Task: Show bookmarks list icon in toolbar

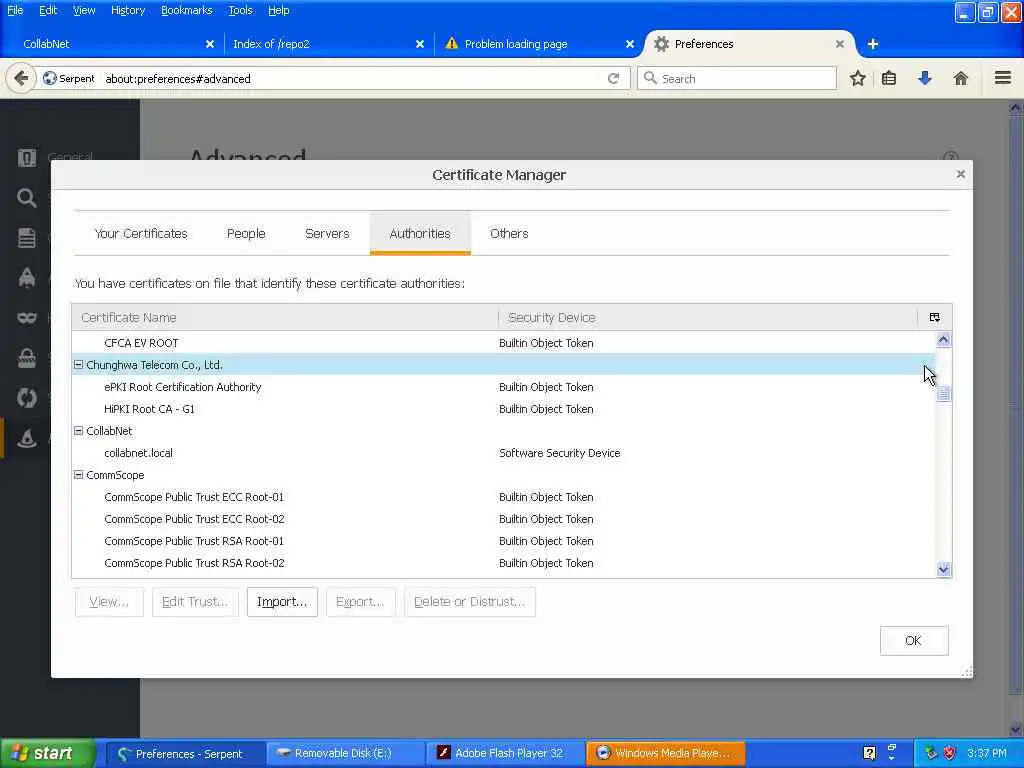Action: pos(889,78)
